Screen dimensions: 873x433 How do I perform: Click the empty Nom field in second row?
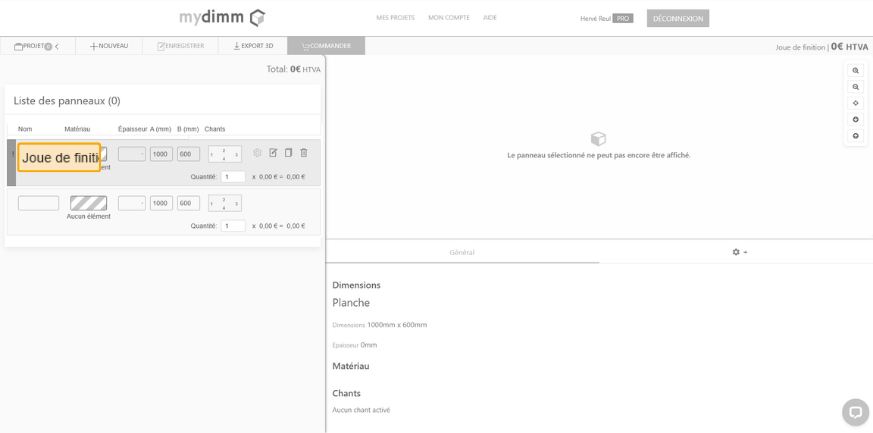tap(38, 203)
